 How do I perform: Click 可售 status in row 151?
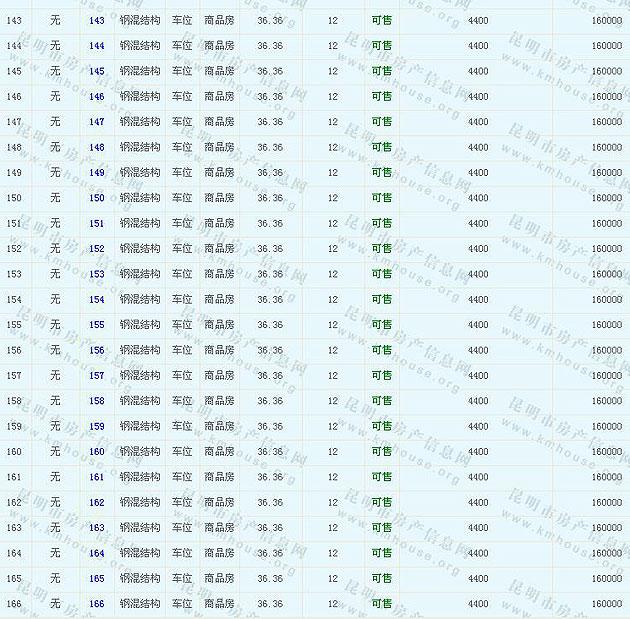(x=381, y=224)
